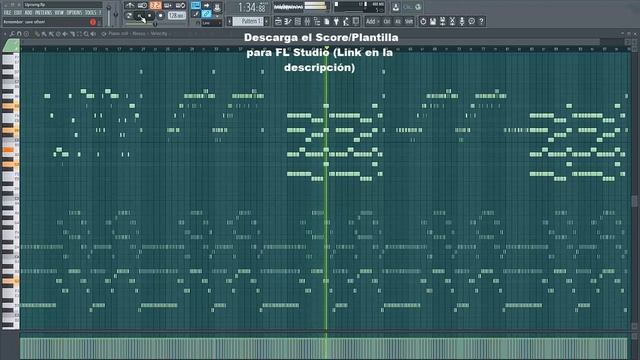Open the Browser panel
The height and width of the screenshot is (360, 640).
pyautogui.click(x=317, y=21)
